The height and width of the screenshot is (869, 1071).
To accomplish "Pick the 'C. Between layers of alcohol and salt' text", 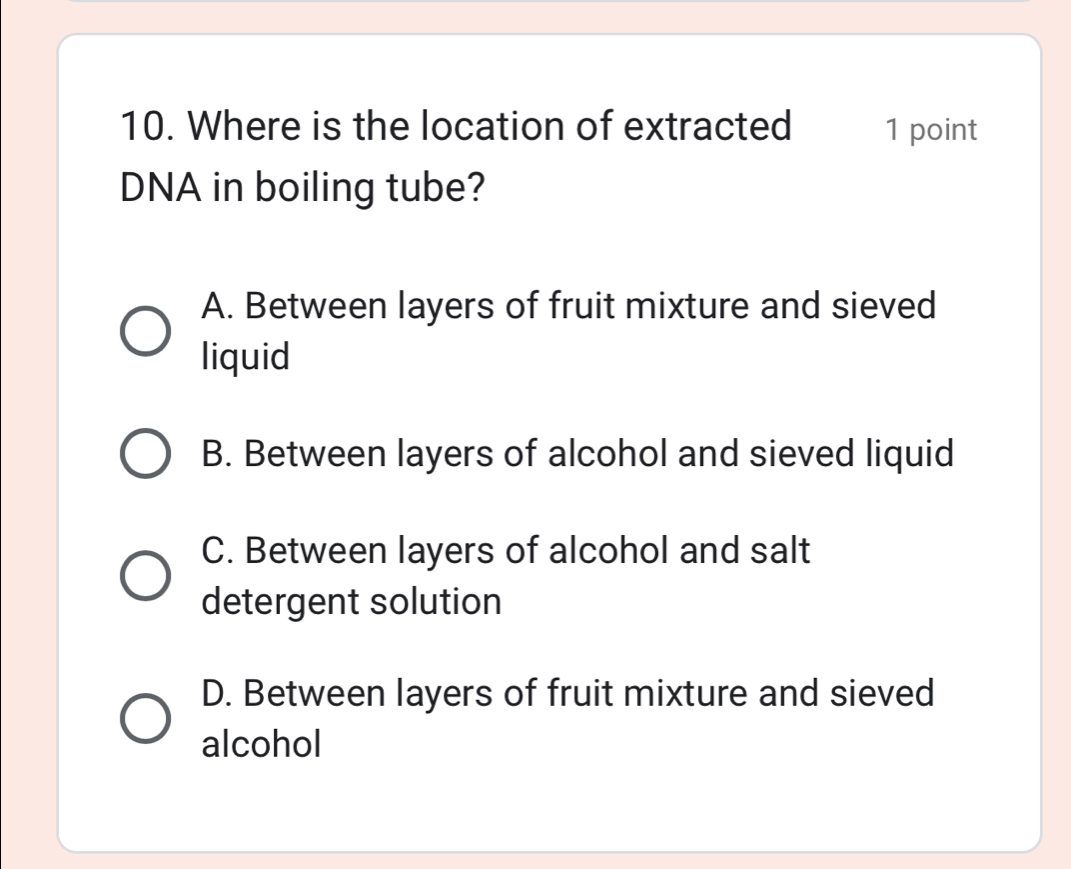I will (505, 551).
